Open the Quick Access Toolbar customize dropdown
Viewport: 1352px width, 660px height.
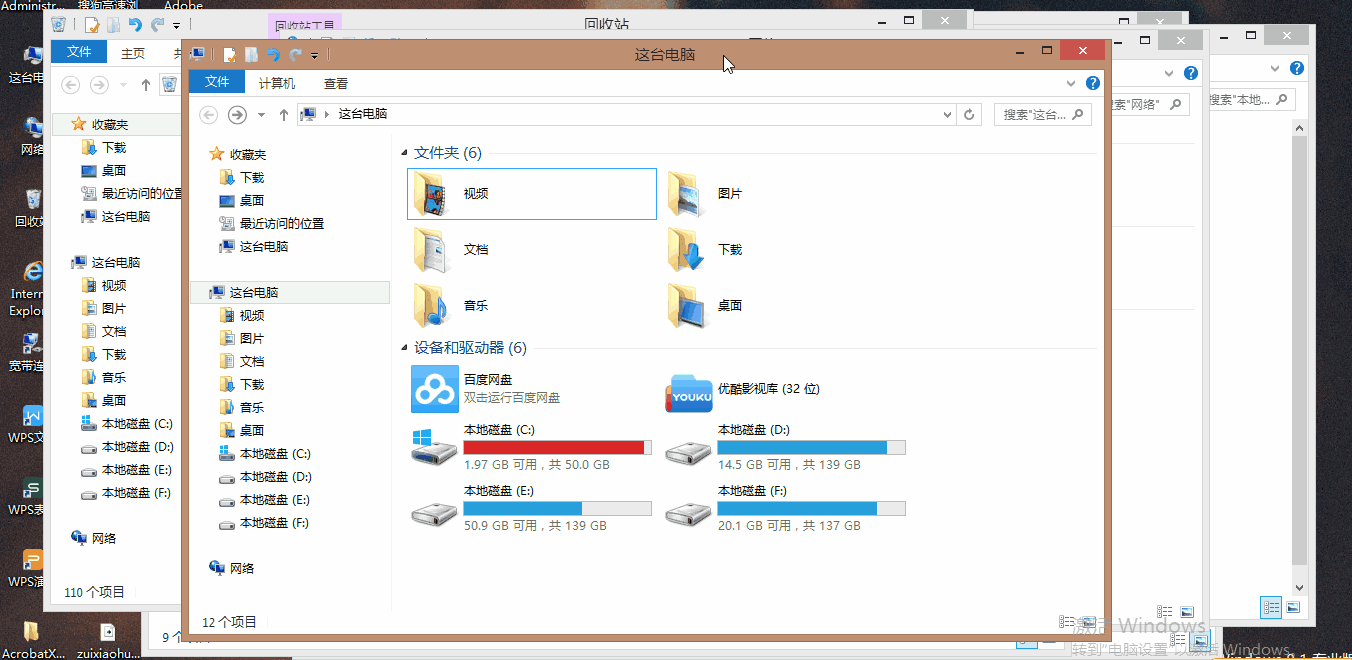[314, 55]
